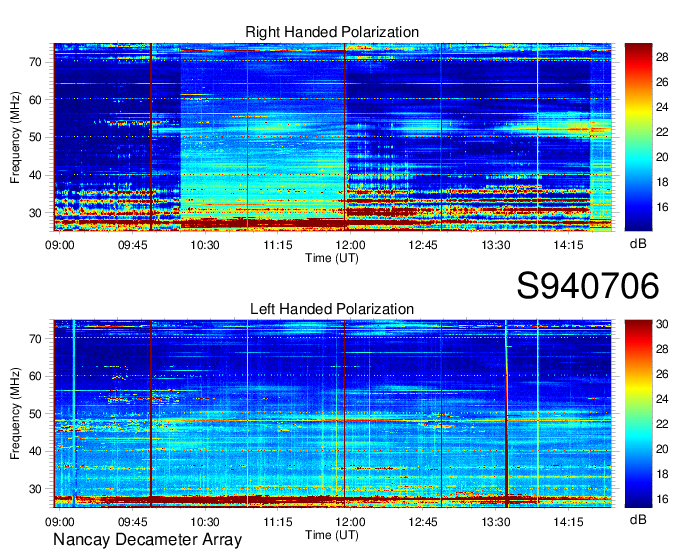Click inside the Left Handed Polarization spectrogram
This screenshot has height=552, width=680.
pyautogui.click(x=332, y=413)
